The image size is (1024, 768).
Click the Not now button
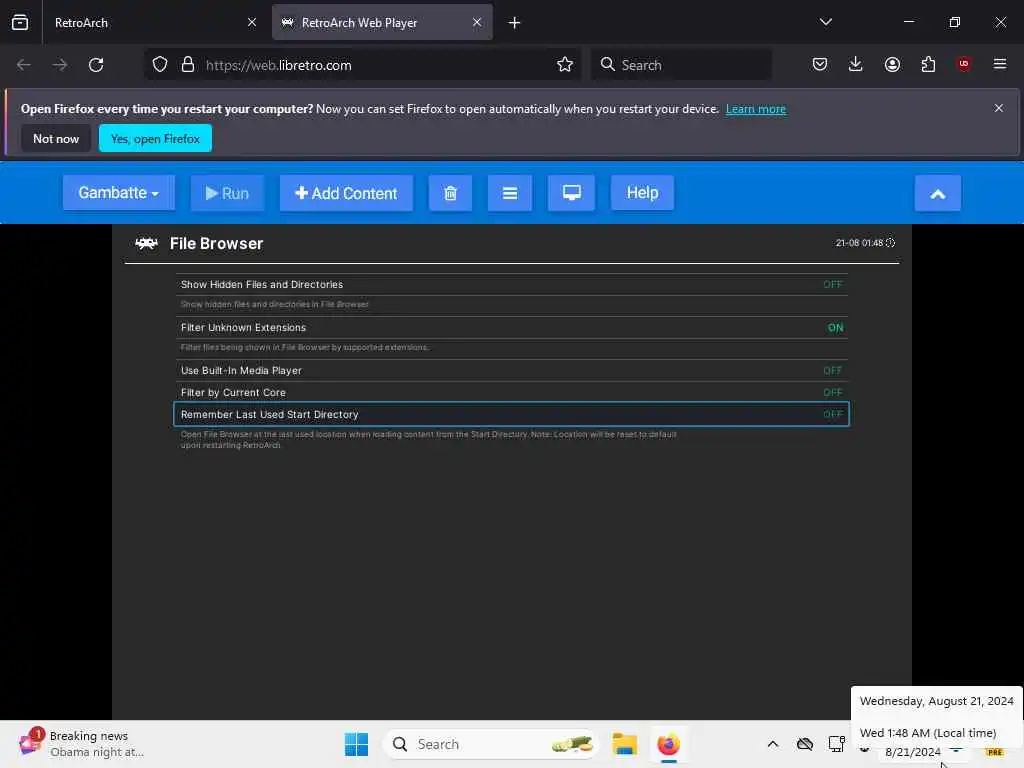coord(56,138)
